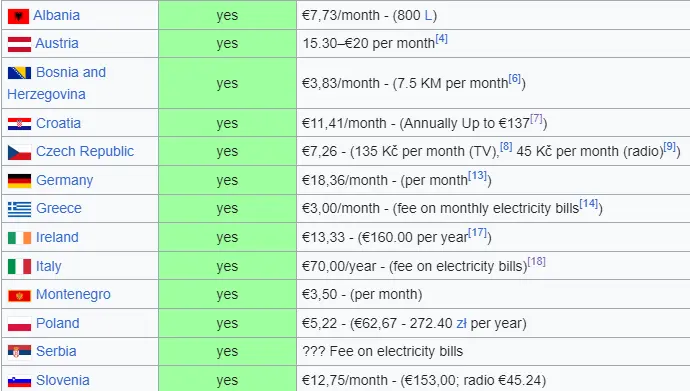Click the Ireland flag icon
Screen dimensions: 690x391
(19, 238)
